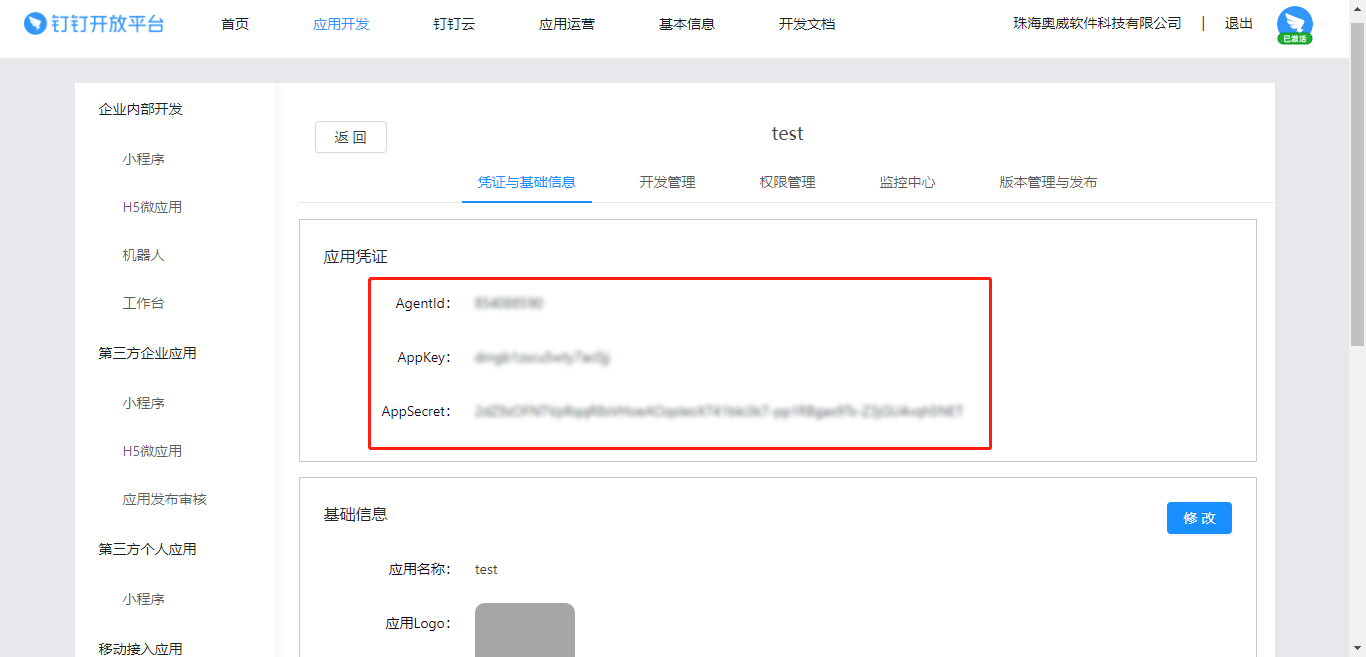The image size is (1366, 657).
Task: Open the 权限管理 tab
Action: tap(787, 182)
